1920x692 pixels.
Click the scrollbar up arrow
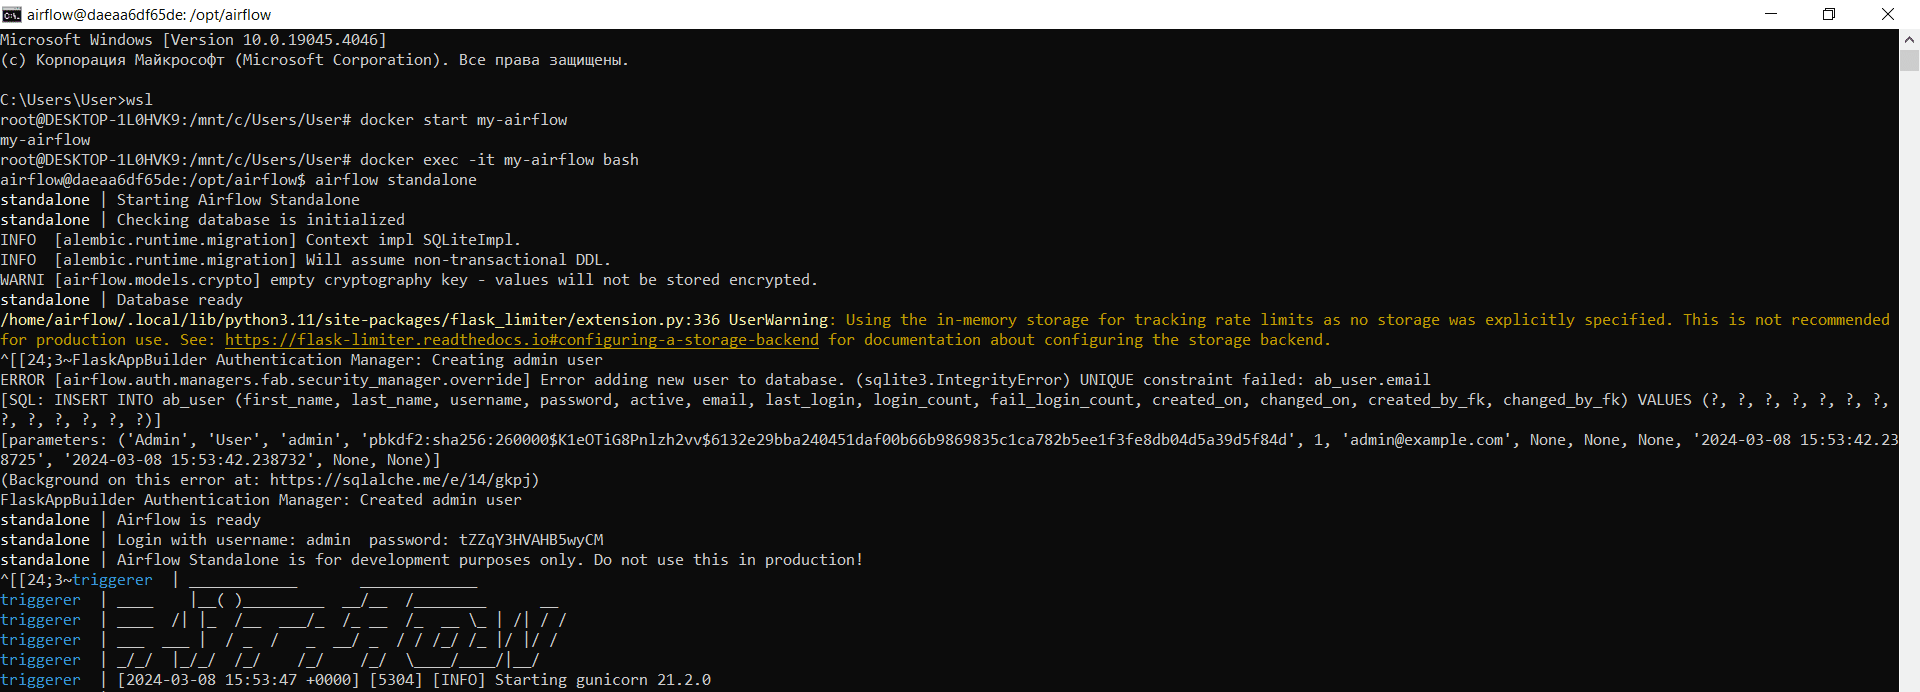[x=1909, y=40]
